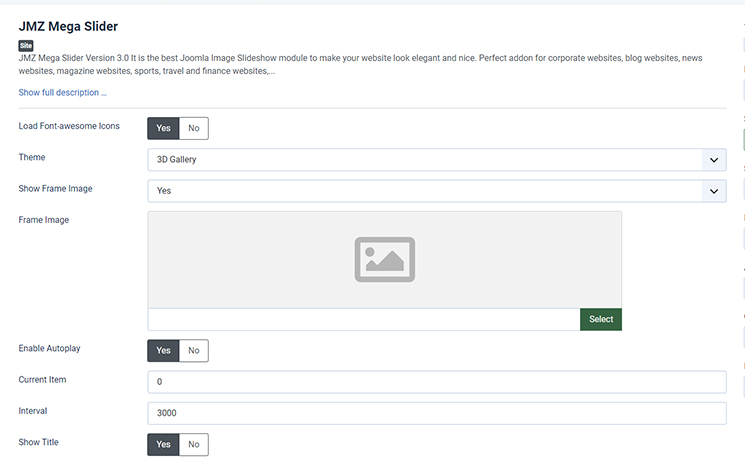The height and width of the screenshot is (463, 745).
Task: Click the Frame Image label
Action: pyautogui.click(x=44, y=220)
